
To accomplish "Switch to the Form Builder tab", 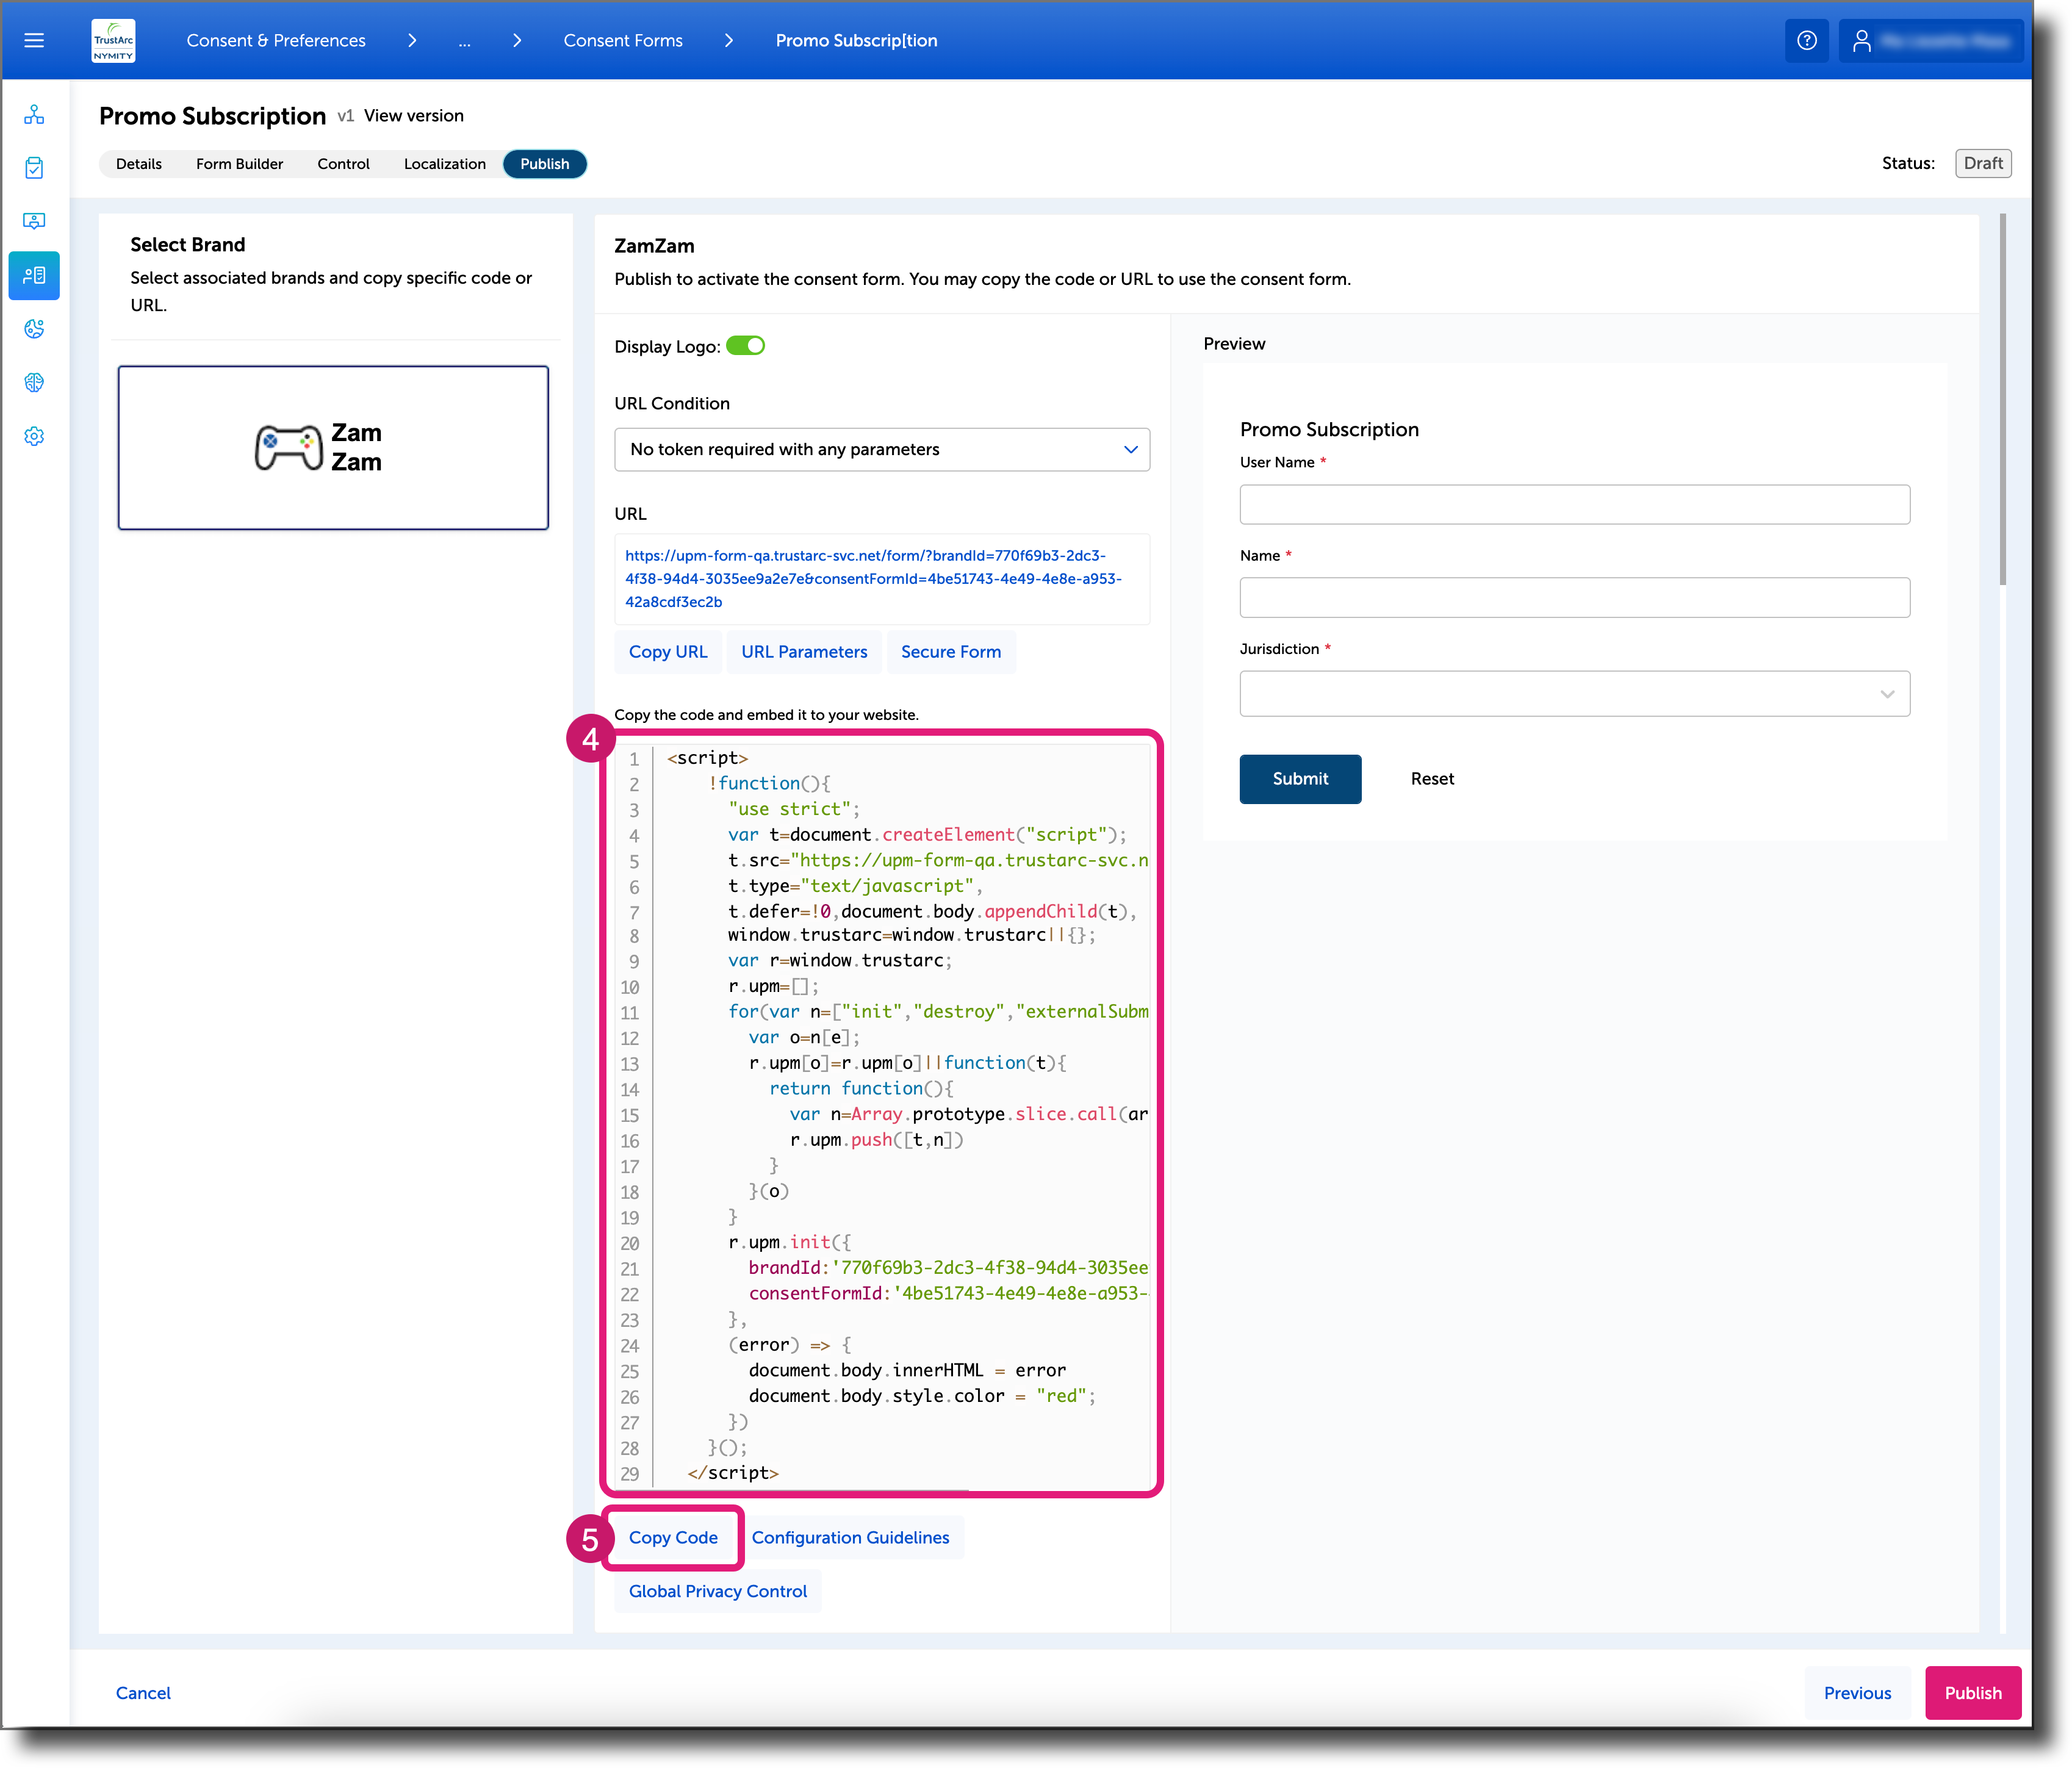I will 239,164.
